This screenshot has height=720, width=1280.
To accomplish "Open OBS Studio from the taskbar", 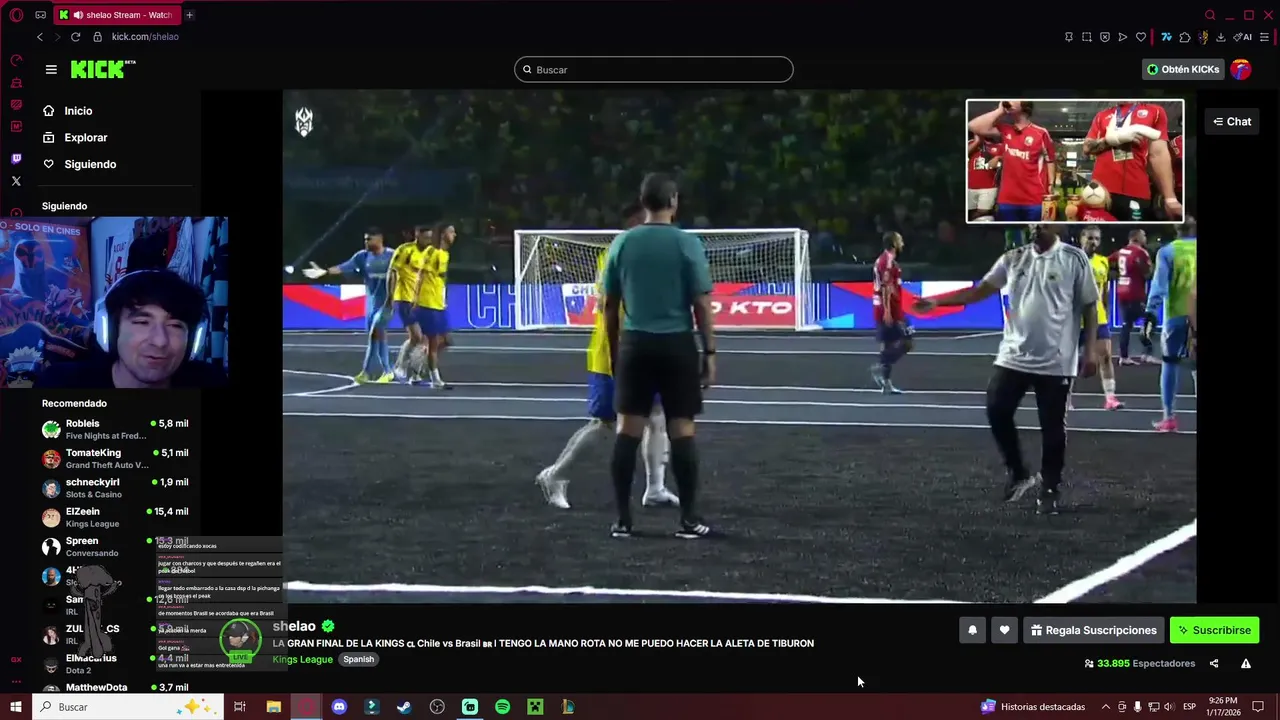I will [x=437, y=707].
